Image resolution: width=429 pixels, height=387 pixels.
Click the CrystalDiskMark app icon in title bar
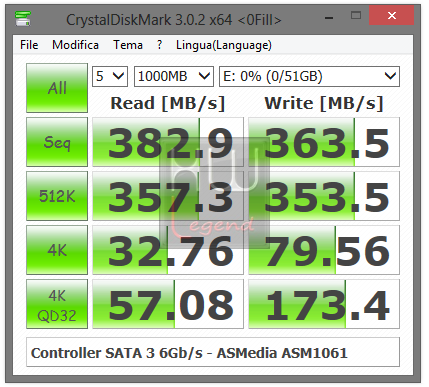pos(23,19)
